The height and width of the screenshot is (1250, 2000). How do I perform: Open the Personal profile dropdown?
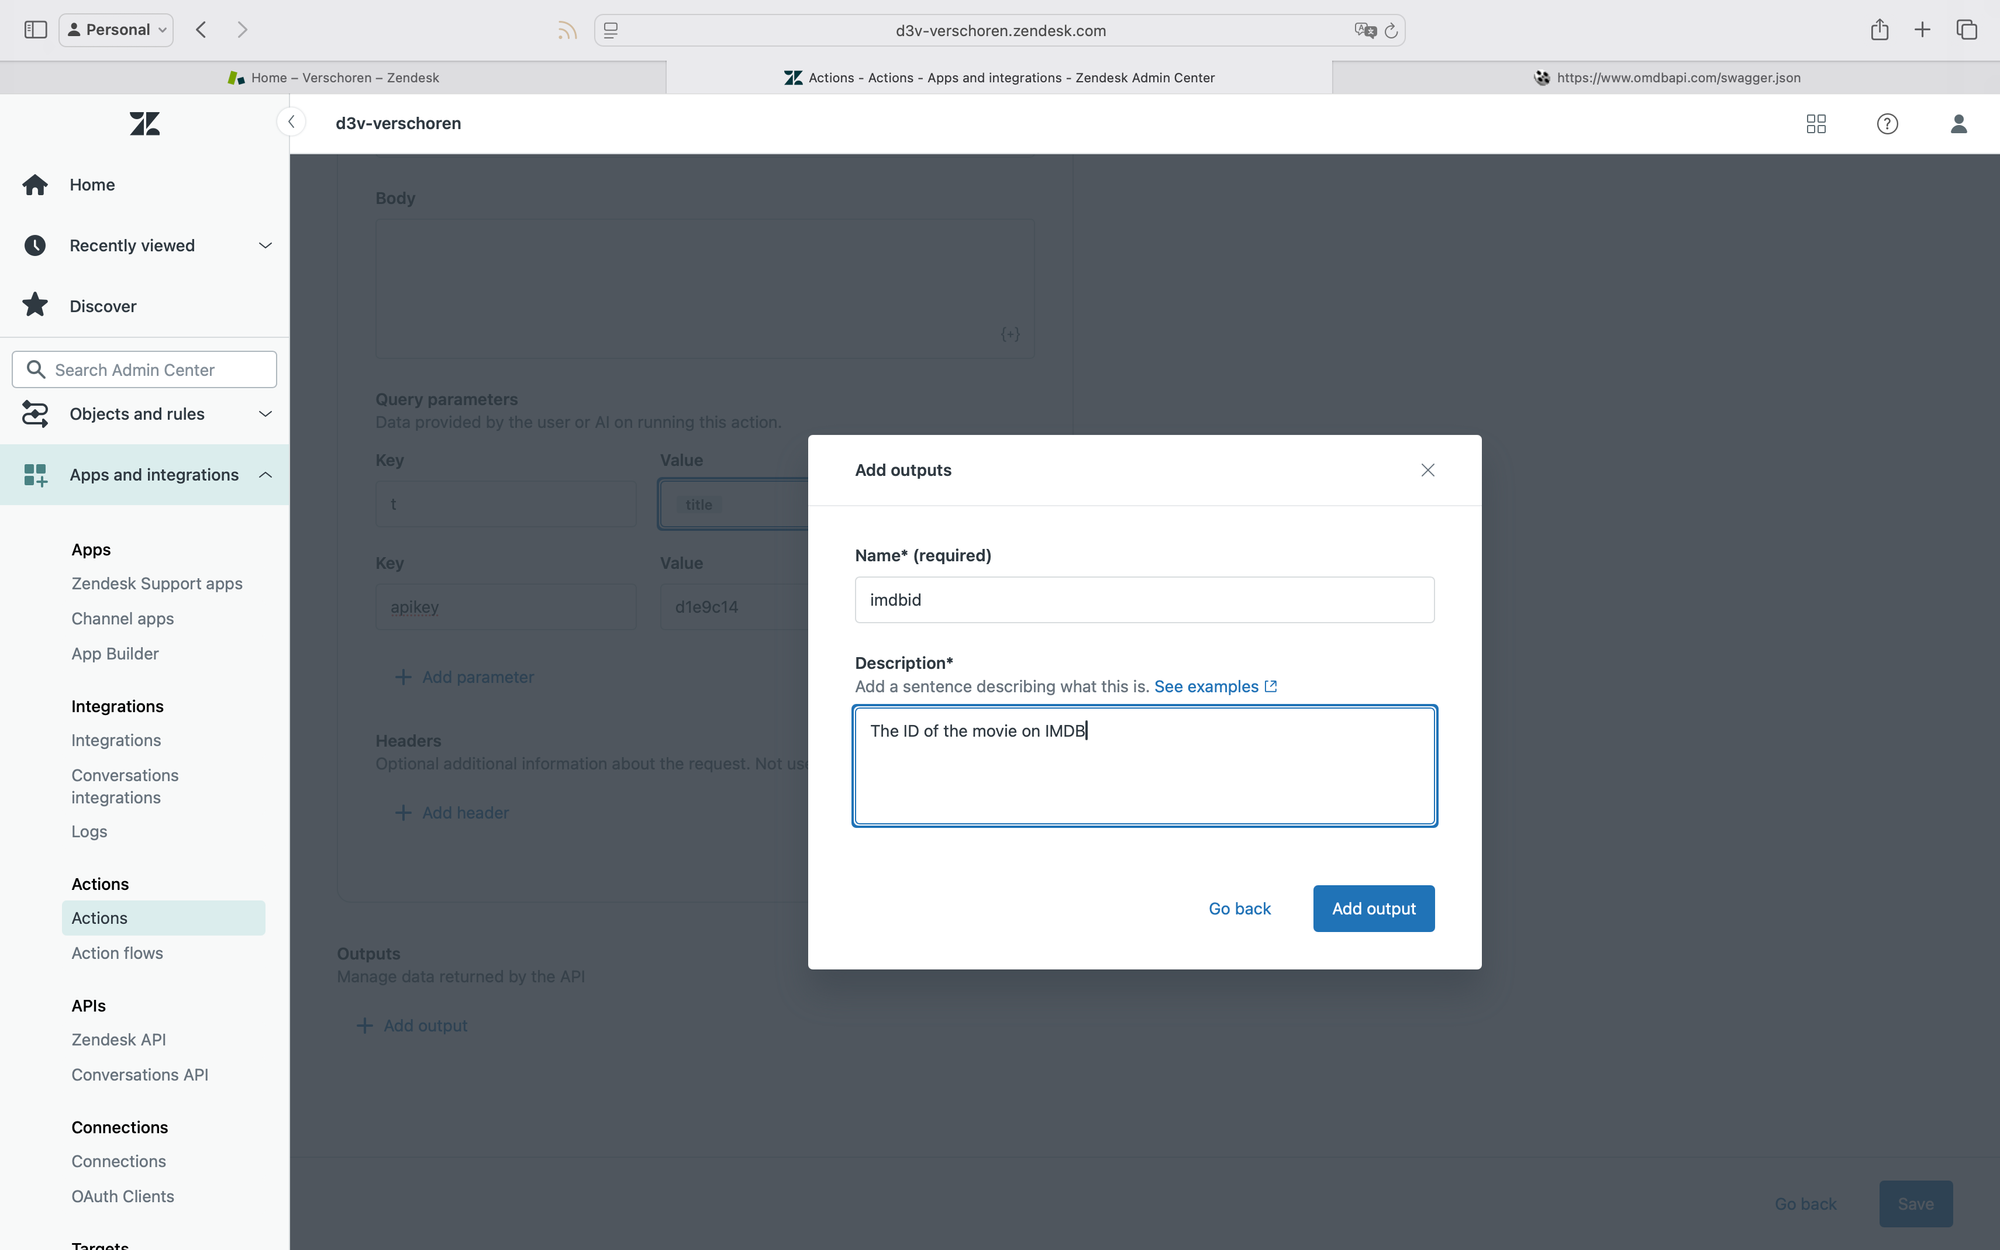[x=116, y=30]
